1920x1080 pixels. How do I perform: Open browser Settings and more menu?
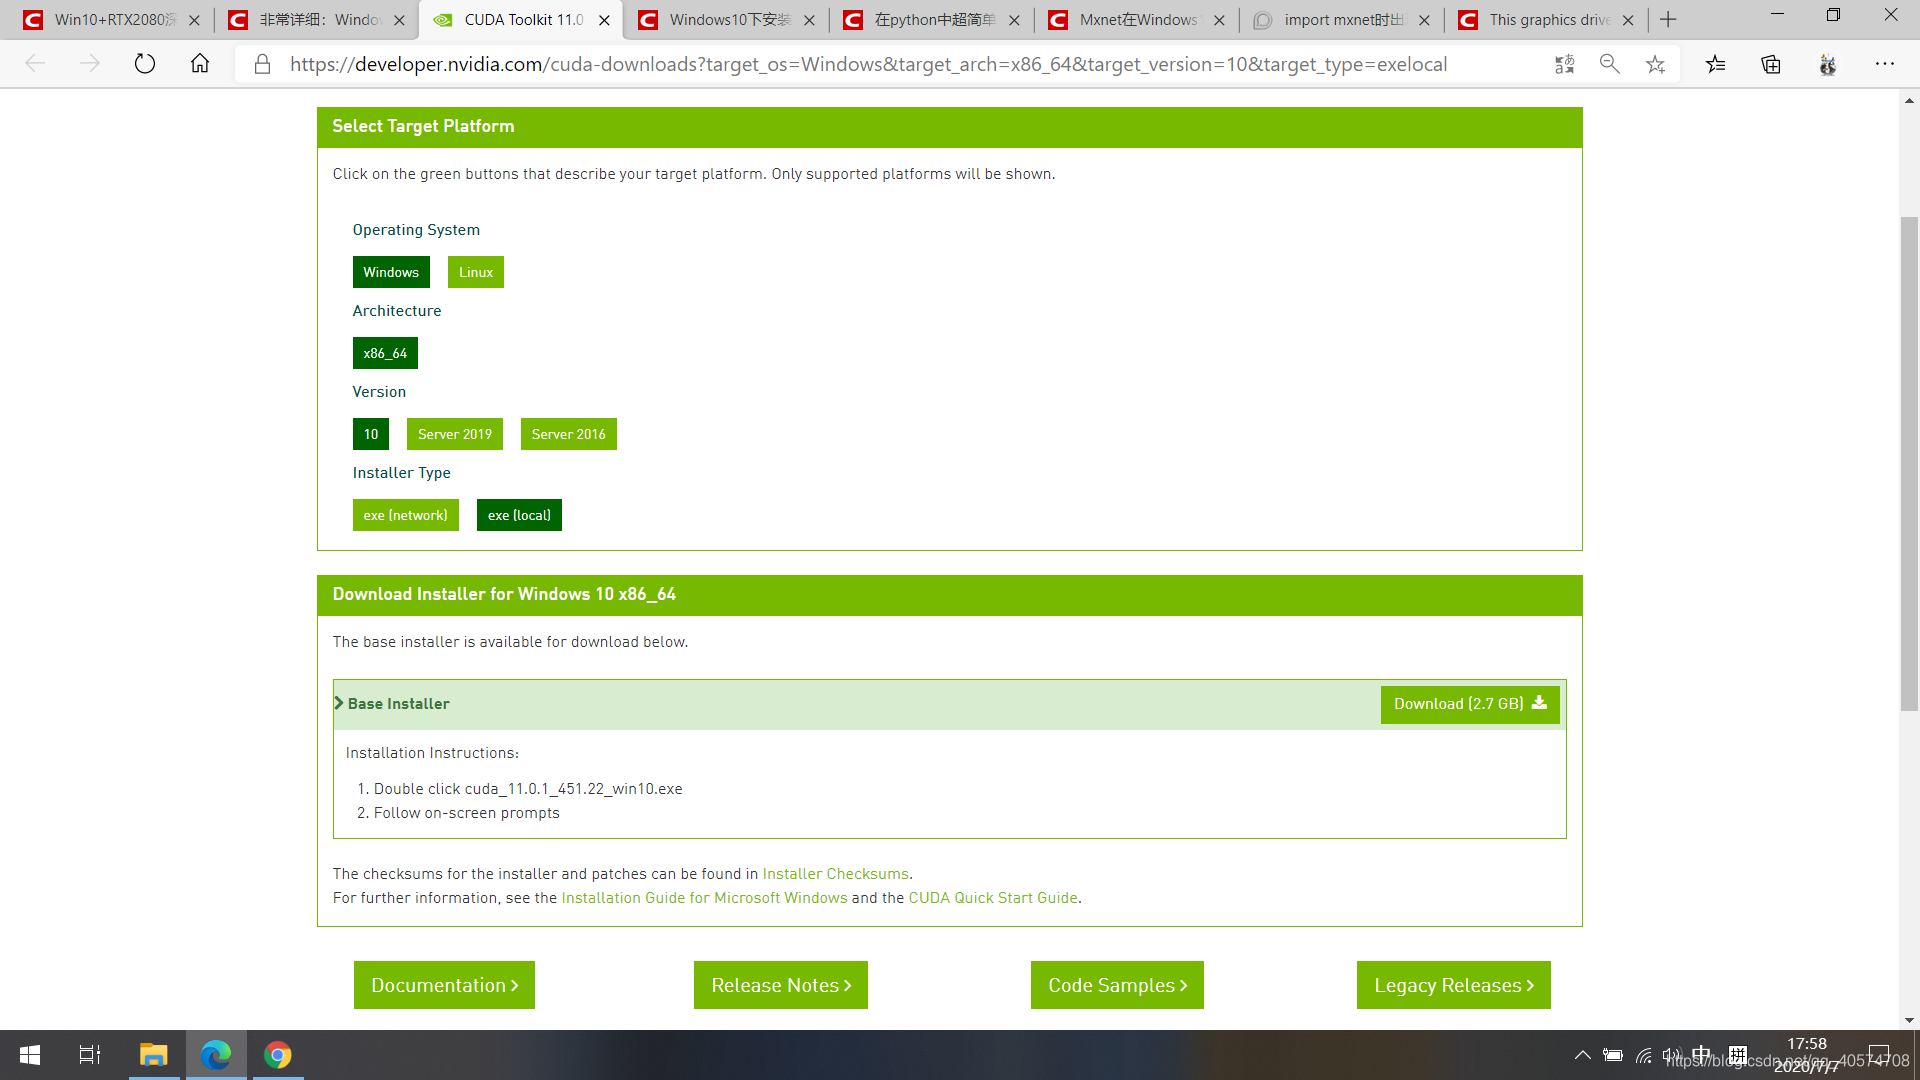1884,64
